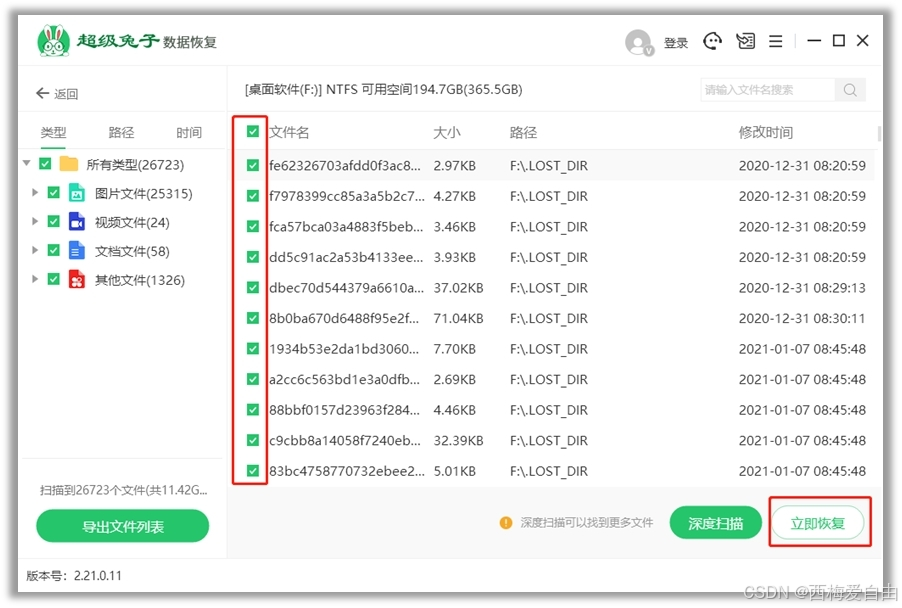The height and width of the screenshot is (608, 902).
Task: Click the 返回 back link
Action: (x=66, y=94)
